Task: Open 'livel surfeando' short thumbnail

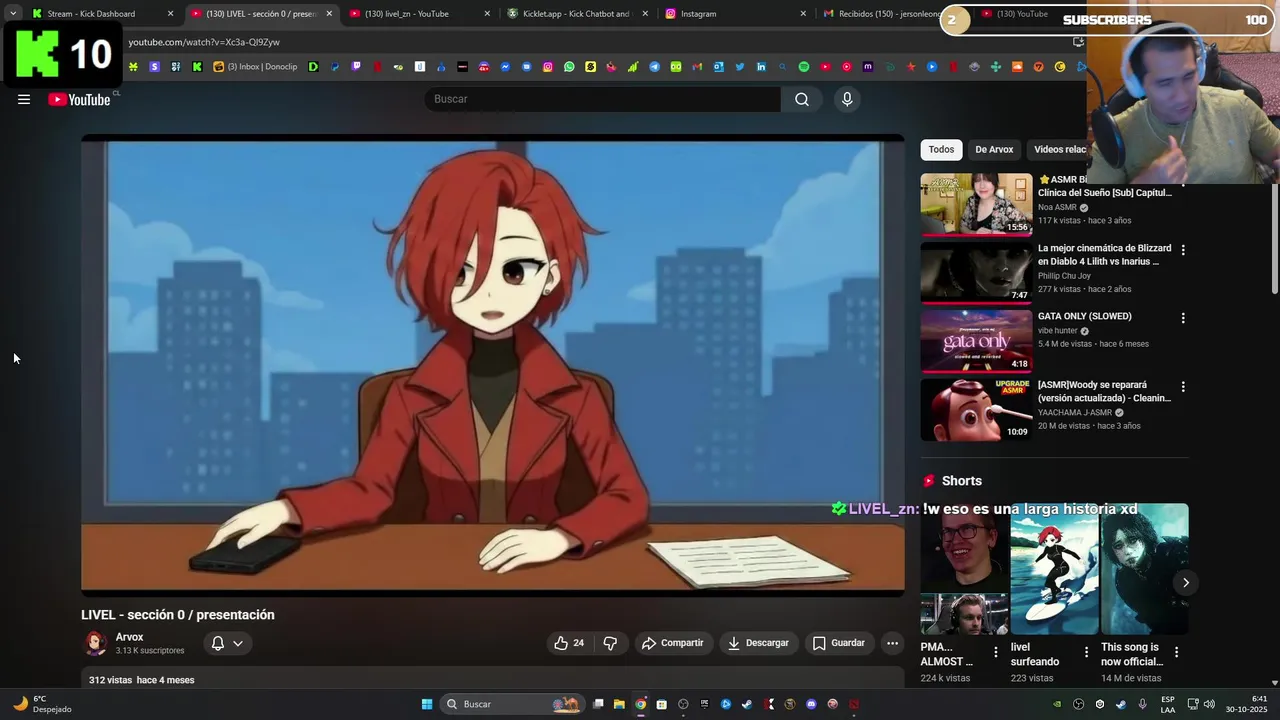Action: 1054,569
